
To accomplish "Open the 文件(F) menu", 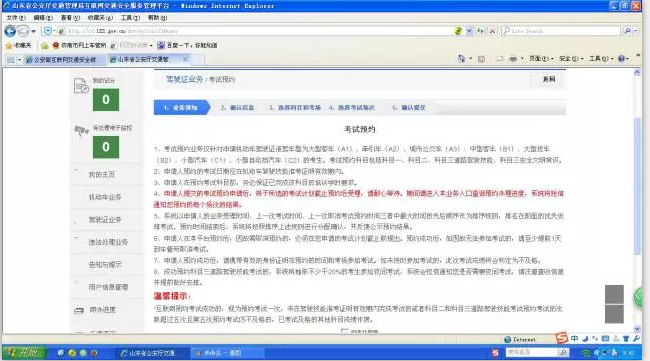I will 16,18.
